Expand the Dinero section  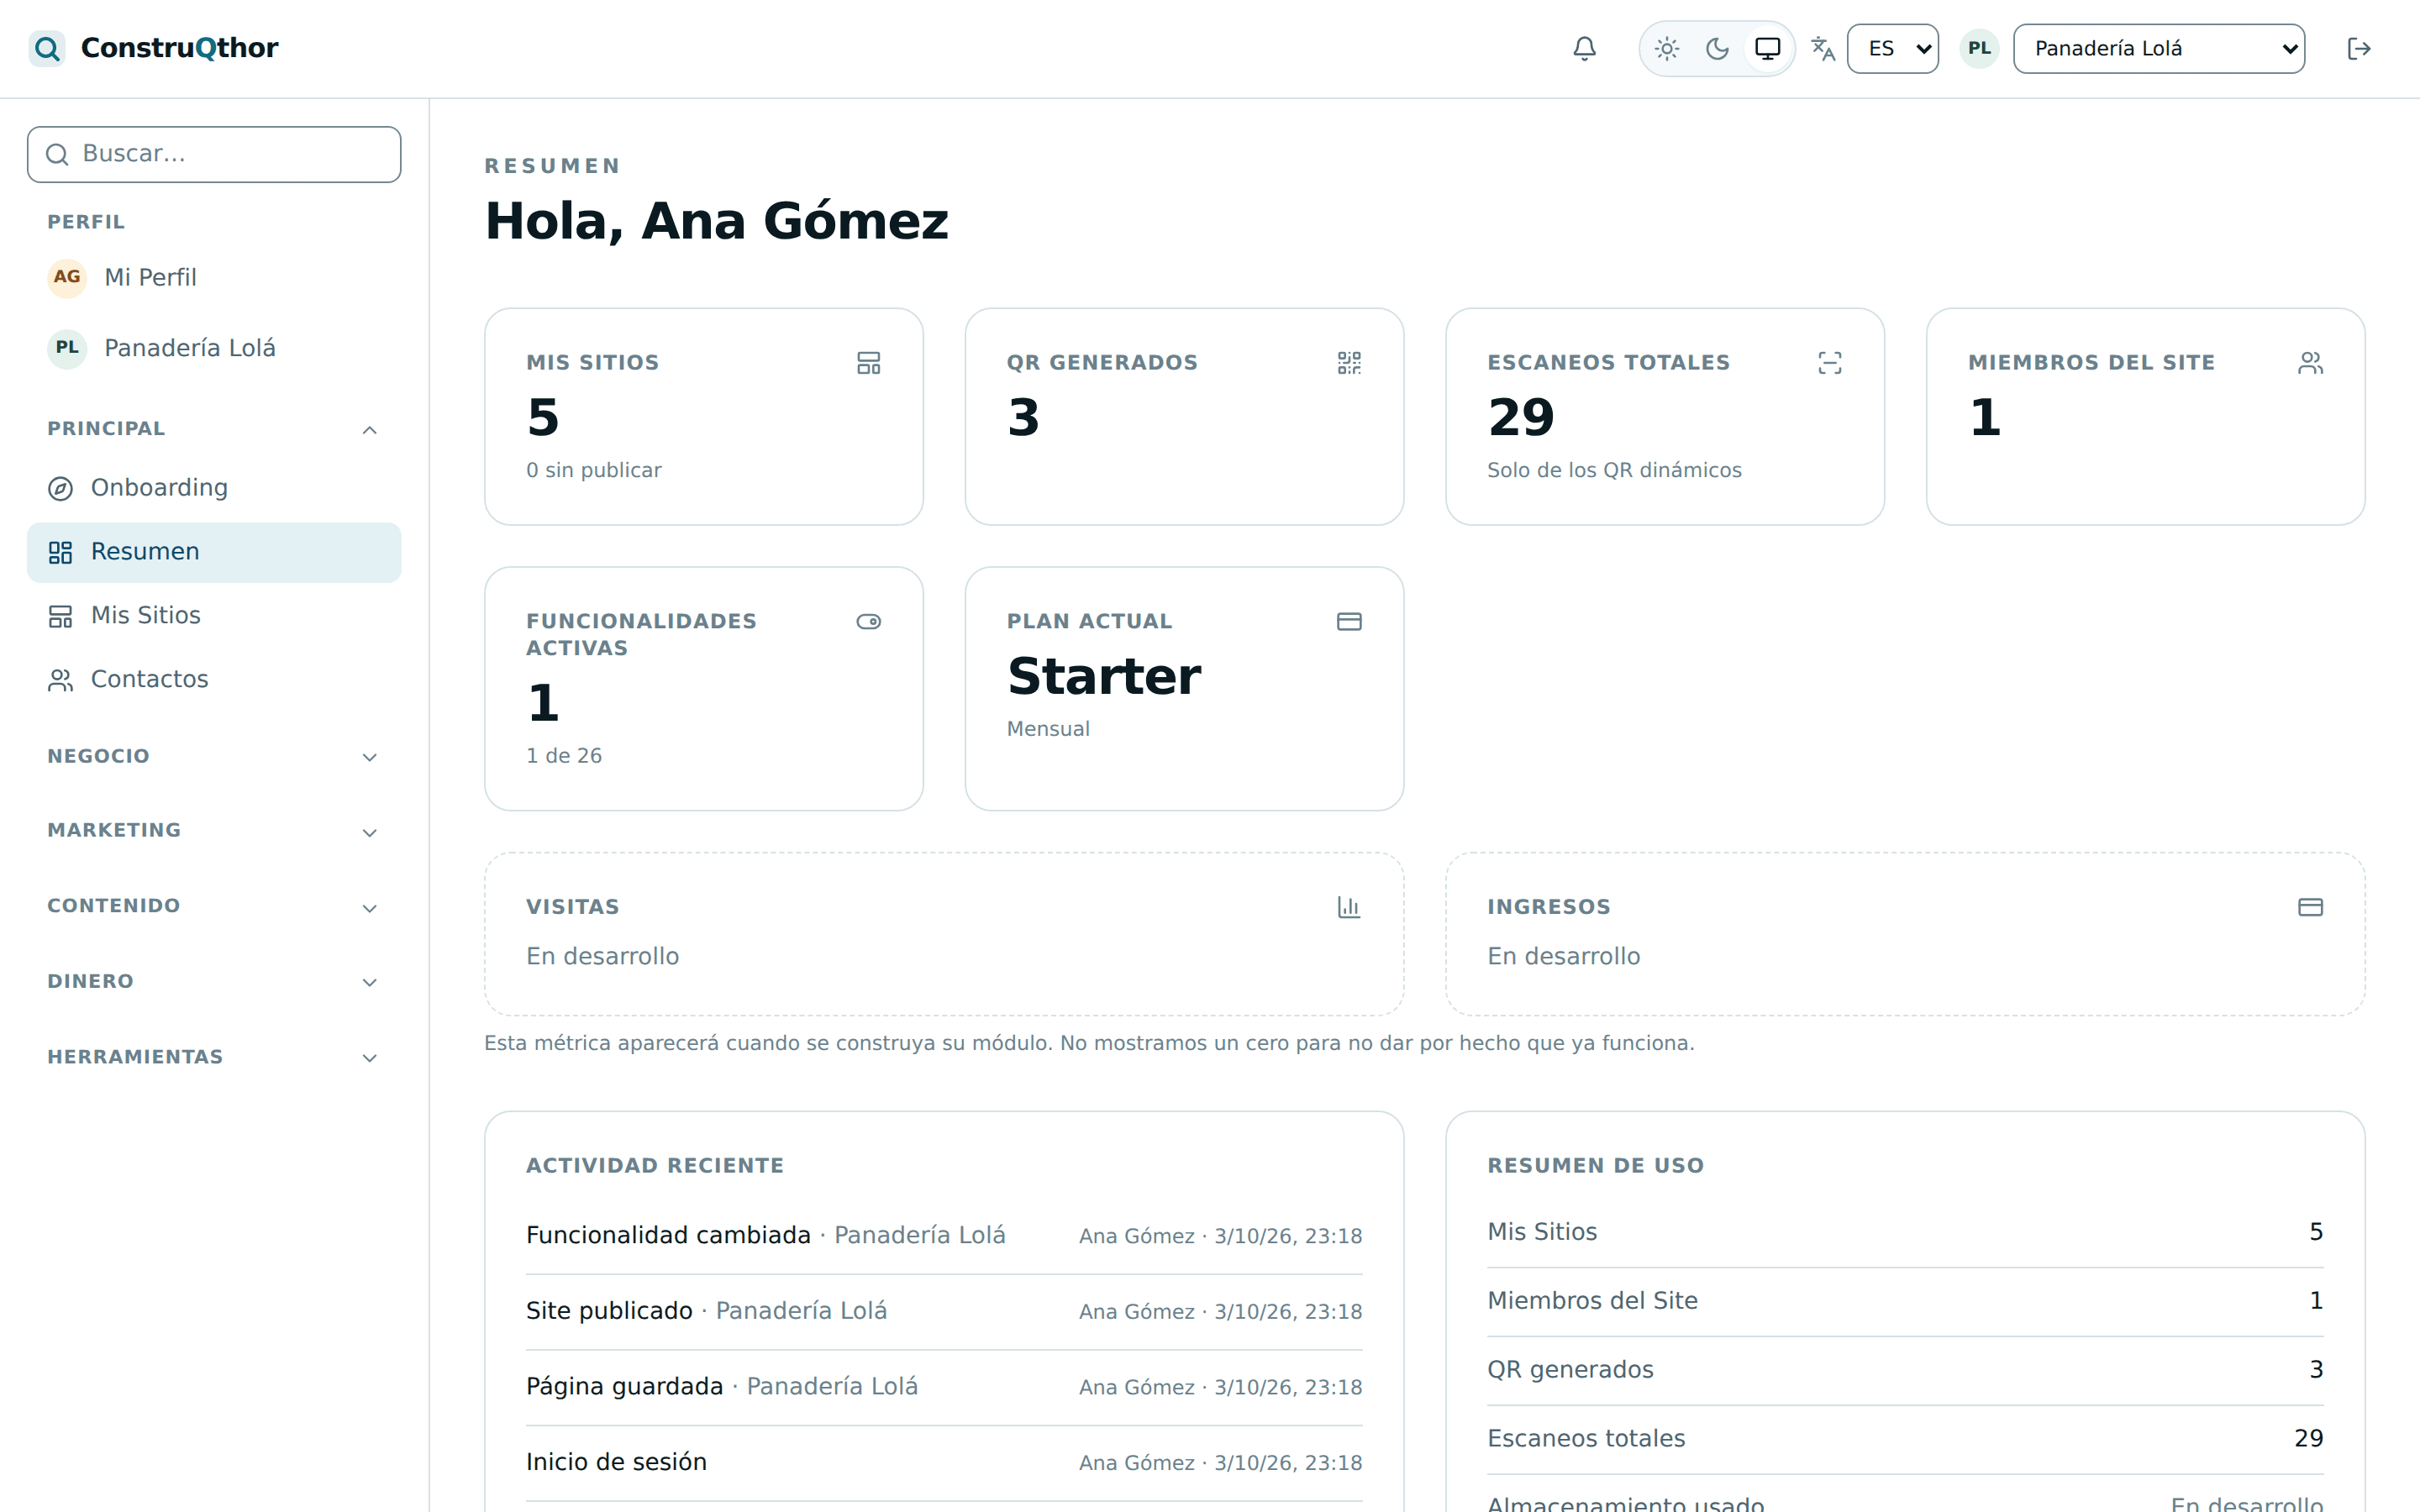pos(214,982)
